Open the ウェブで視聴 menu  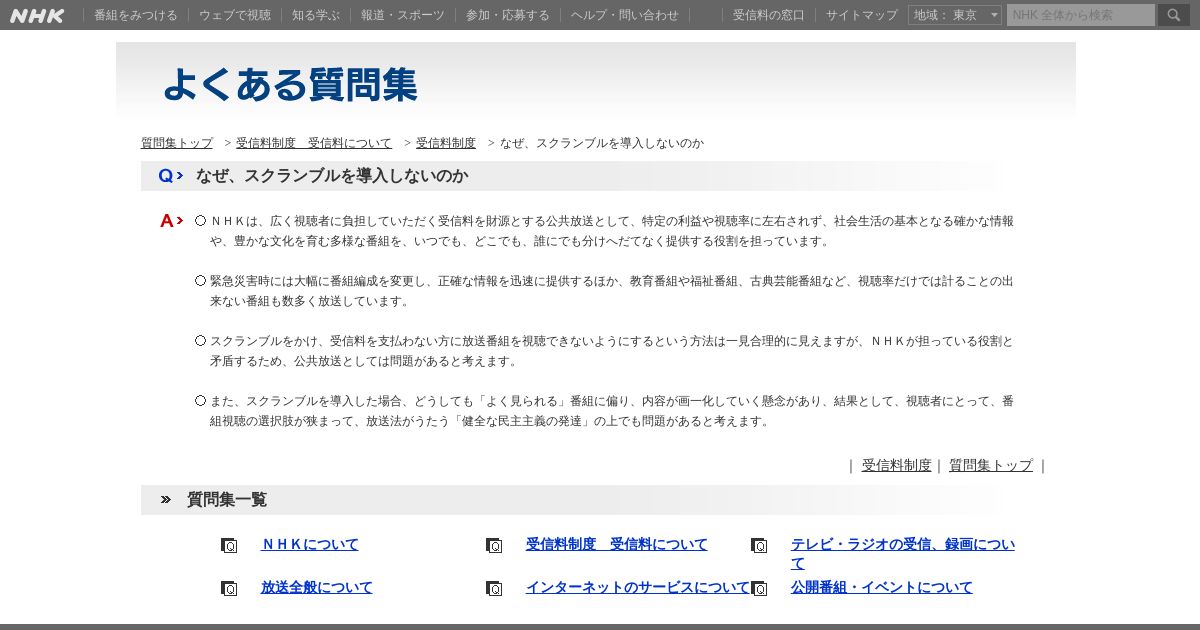click(235, 15)
